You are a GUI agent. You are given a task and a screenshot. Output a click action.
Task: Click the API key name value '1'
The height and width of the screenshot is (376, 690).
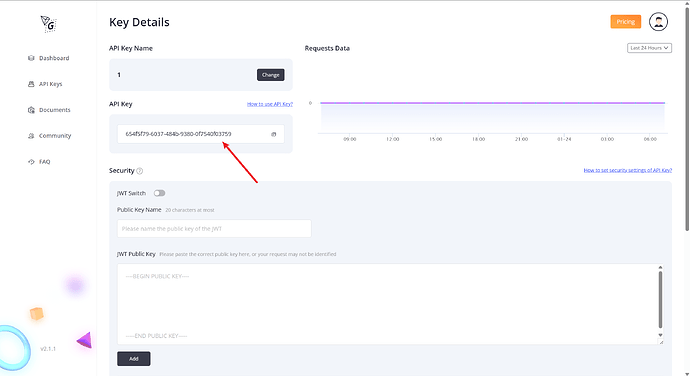coord(119,75)
